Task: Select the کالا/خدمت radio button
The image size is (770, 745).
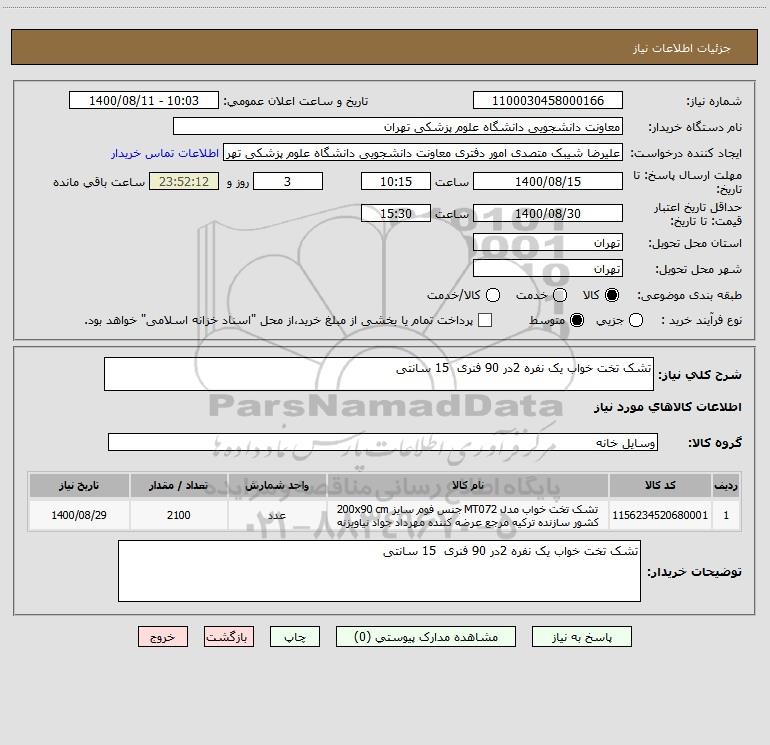Action: click(x=493, y=295)
